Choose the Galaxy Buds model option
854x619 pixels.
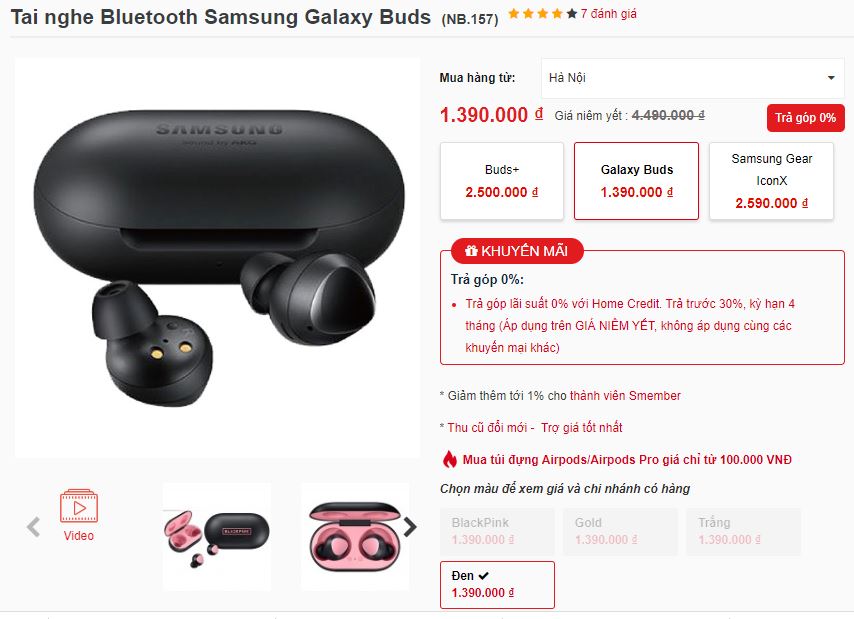click(x=636, y=181)
